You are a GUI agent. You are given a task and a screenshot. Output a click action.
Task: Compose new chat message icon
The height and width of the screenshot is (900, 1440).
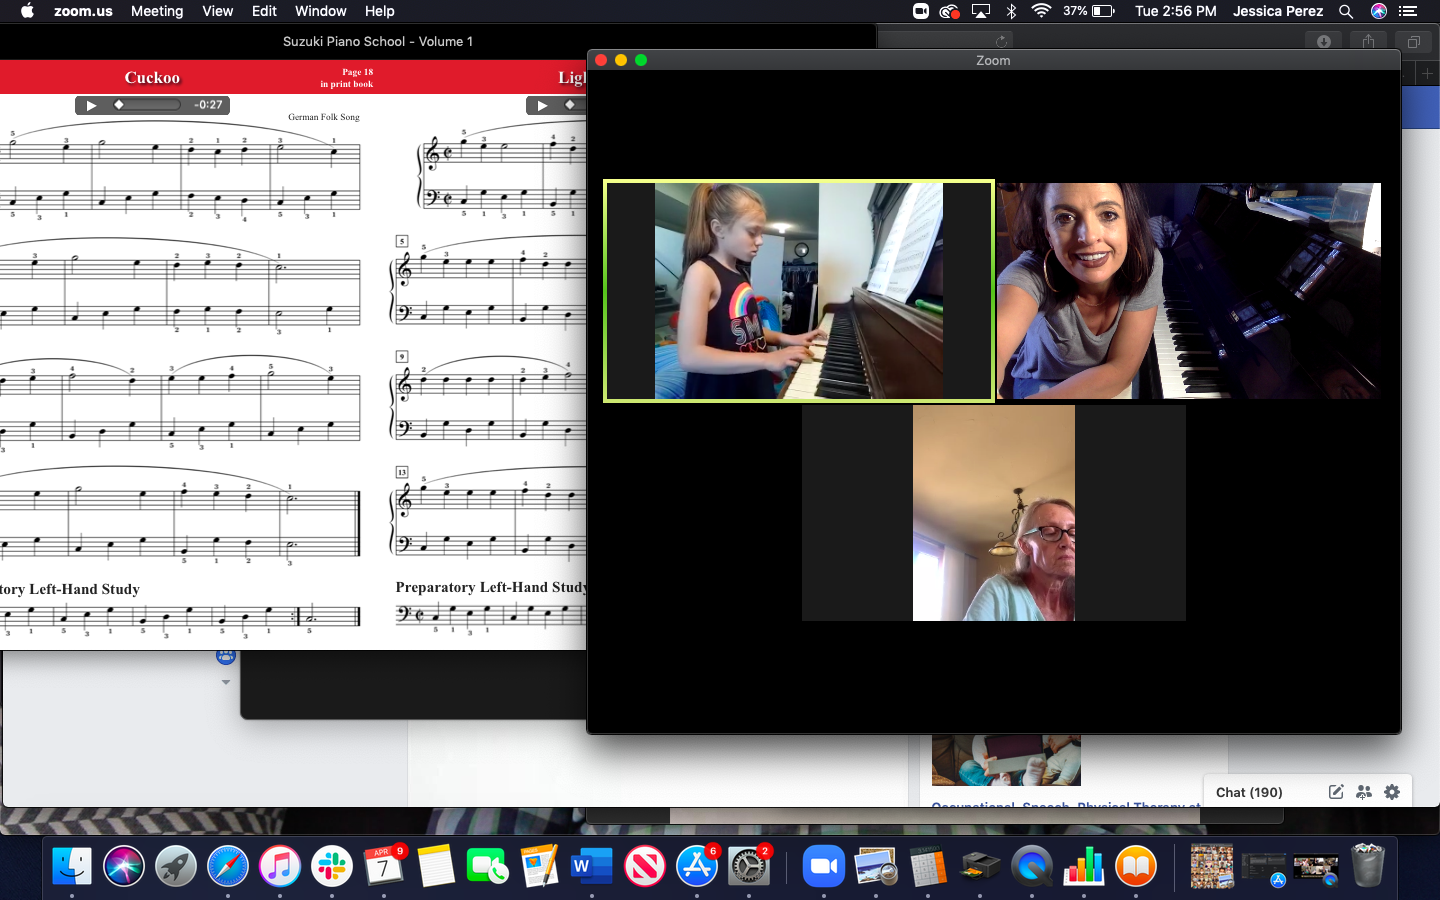[1336, 792]
